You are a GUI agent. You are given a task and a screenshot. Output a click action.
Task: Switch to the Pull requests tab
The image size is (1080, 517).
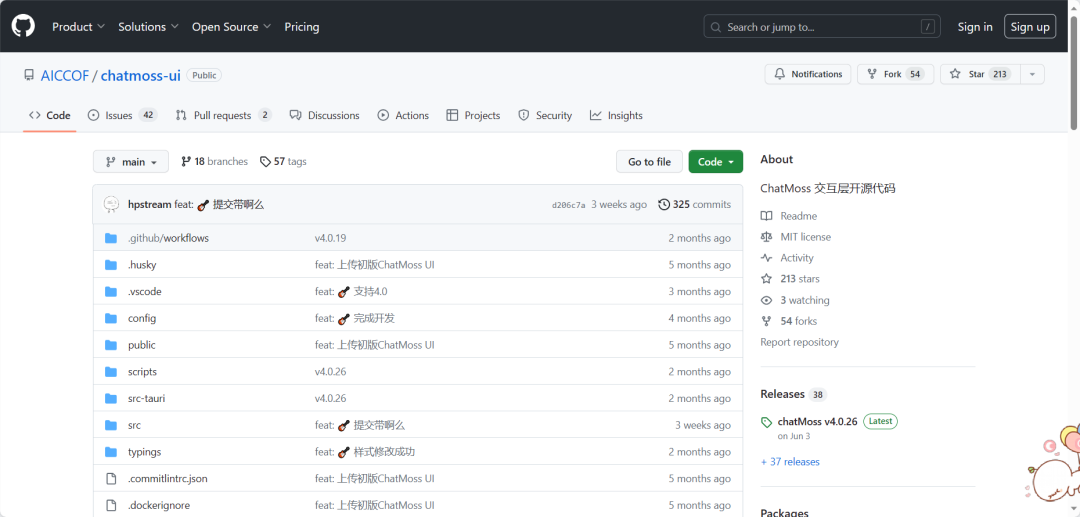coord(224,116)
